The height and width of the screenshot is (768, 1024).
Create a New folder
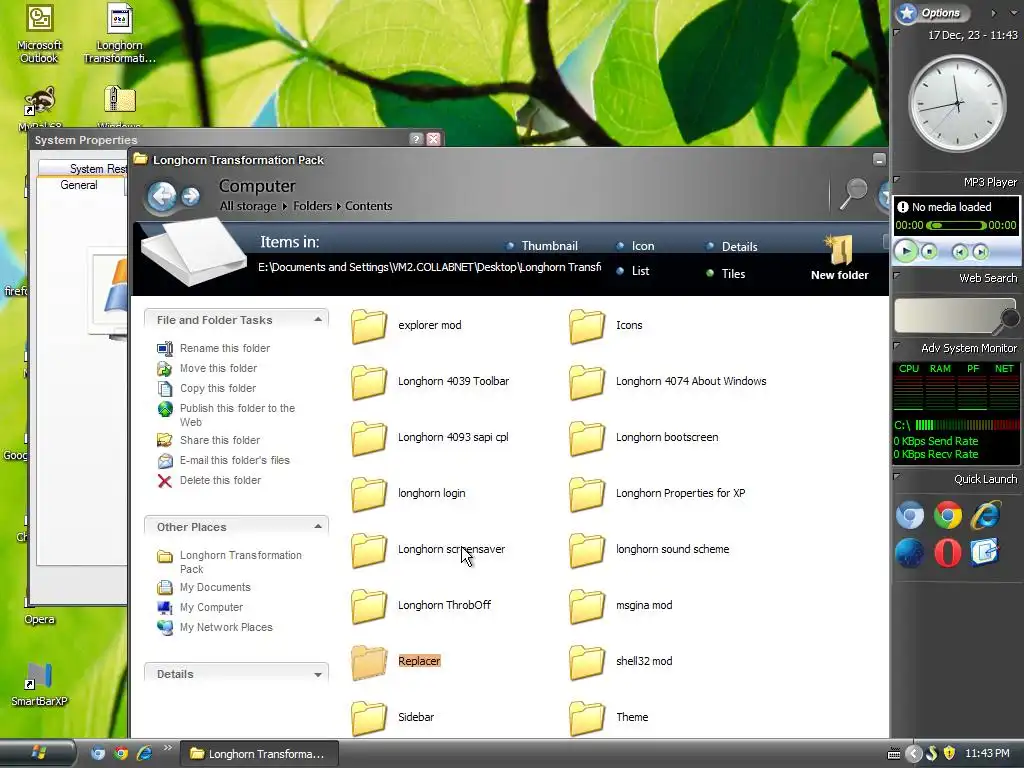tap(840, 259)
